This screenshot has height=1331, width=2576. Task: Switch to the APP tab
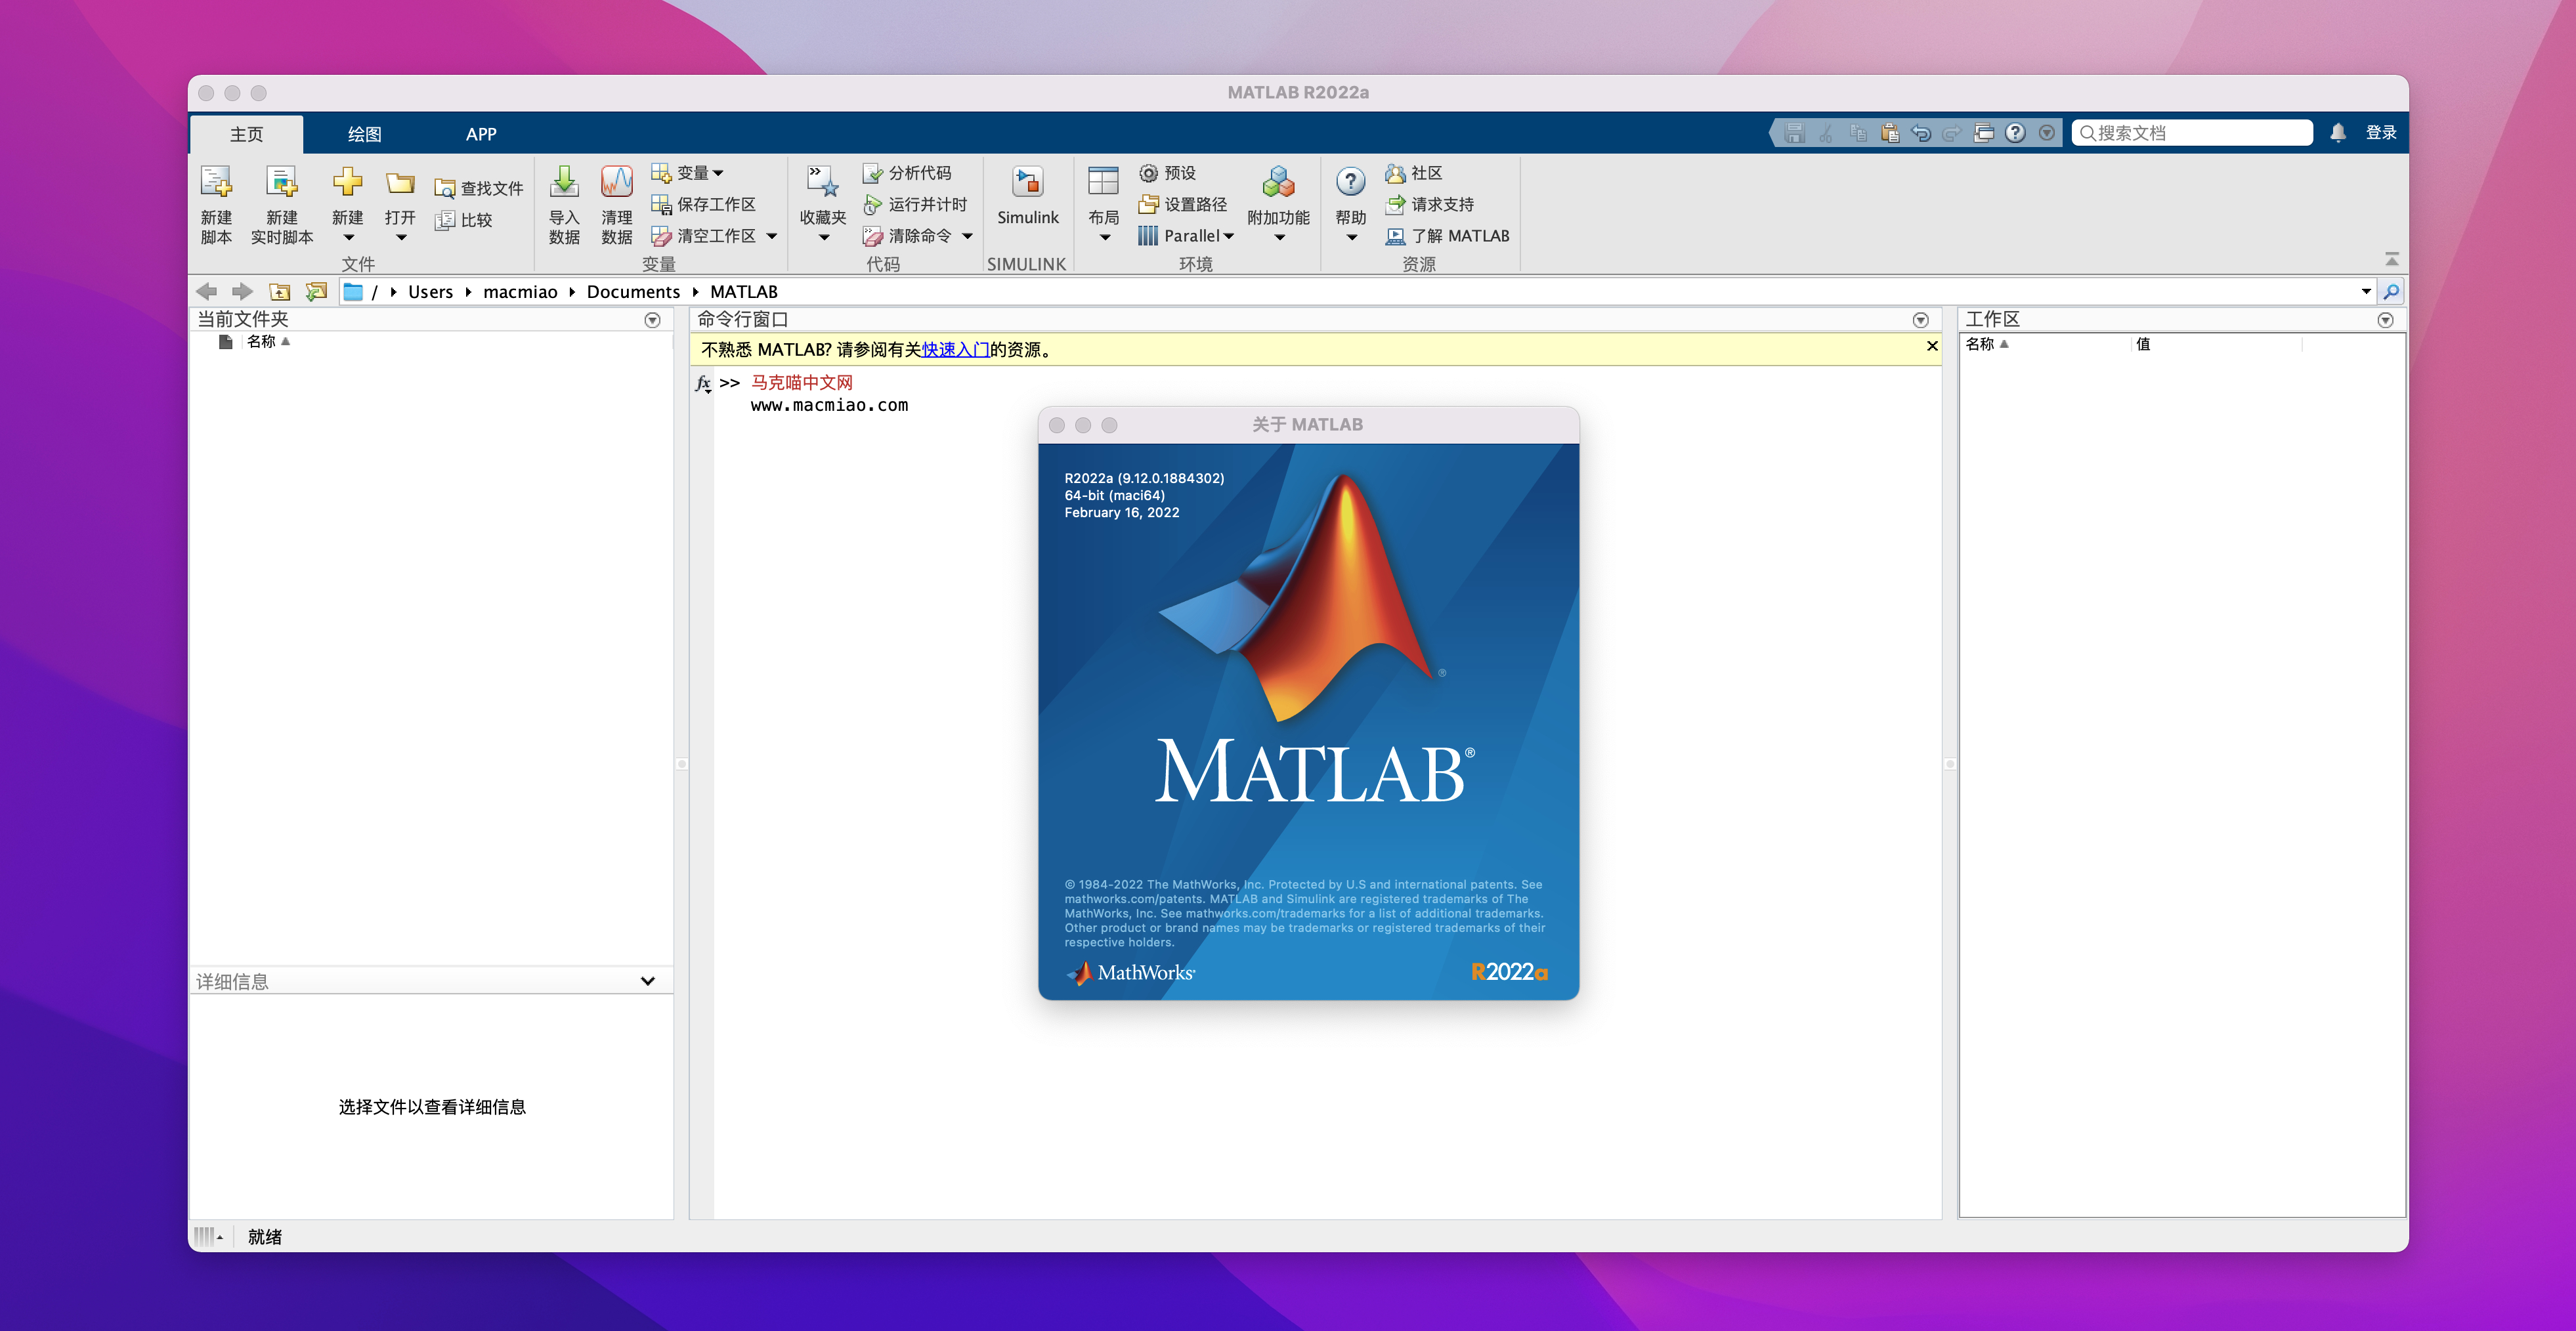481,134
